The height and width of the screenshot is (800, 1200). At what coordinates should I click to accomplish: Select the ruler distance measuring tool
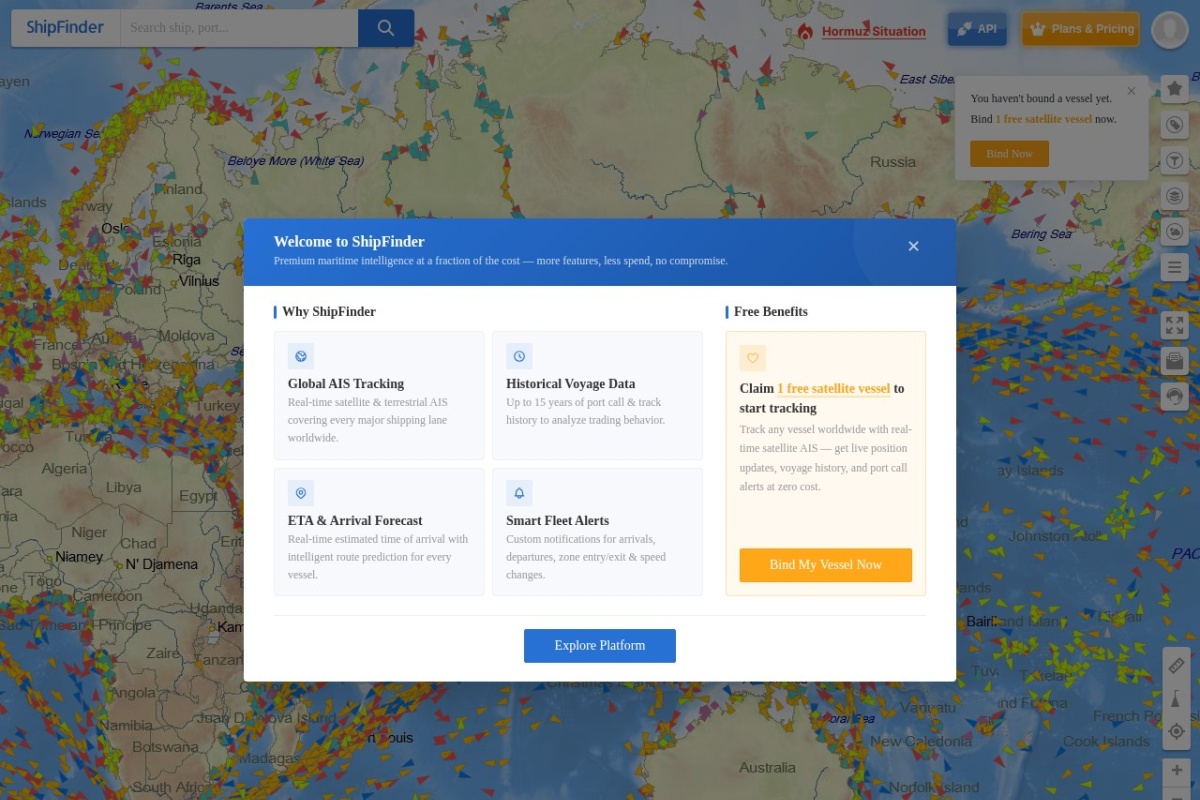click(x=1176, y=665)
